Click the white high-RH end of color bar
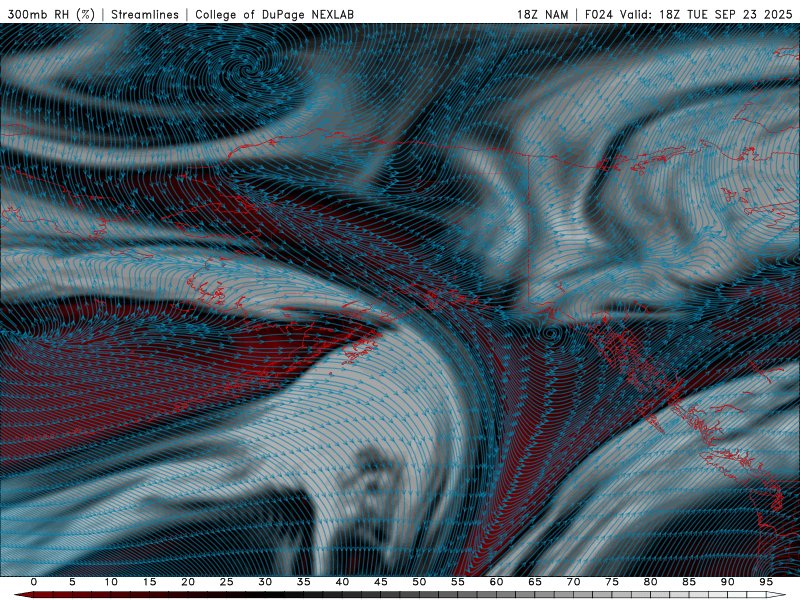 [x=774, y=595]
